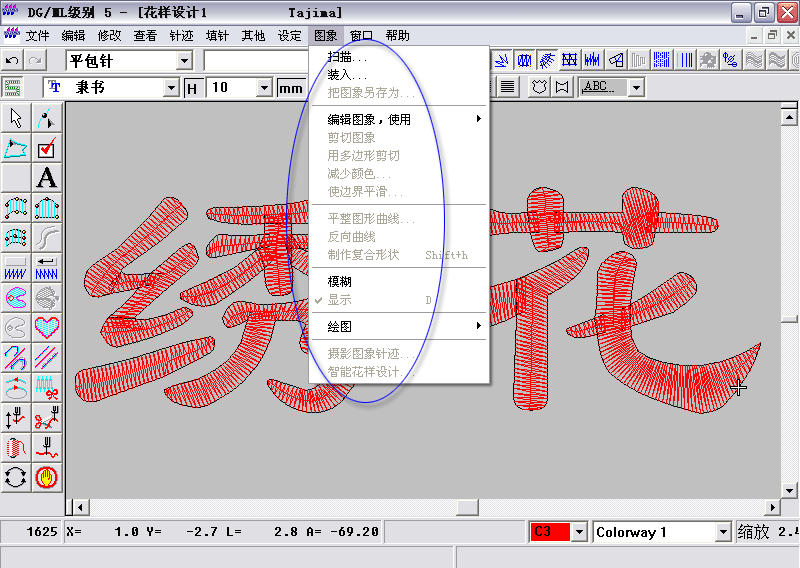Viewport: 800px width, 568px height.
Task: Click the red C3 color swatch
Action: tap(549, 532)
